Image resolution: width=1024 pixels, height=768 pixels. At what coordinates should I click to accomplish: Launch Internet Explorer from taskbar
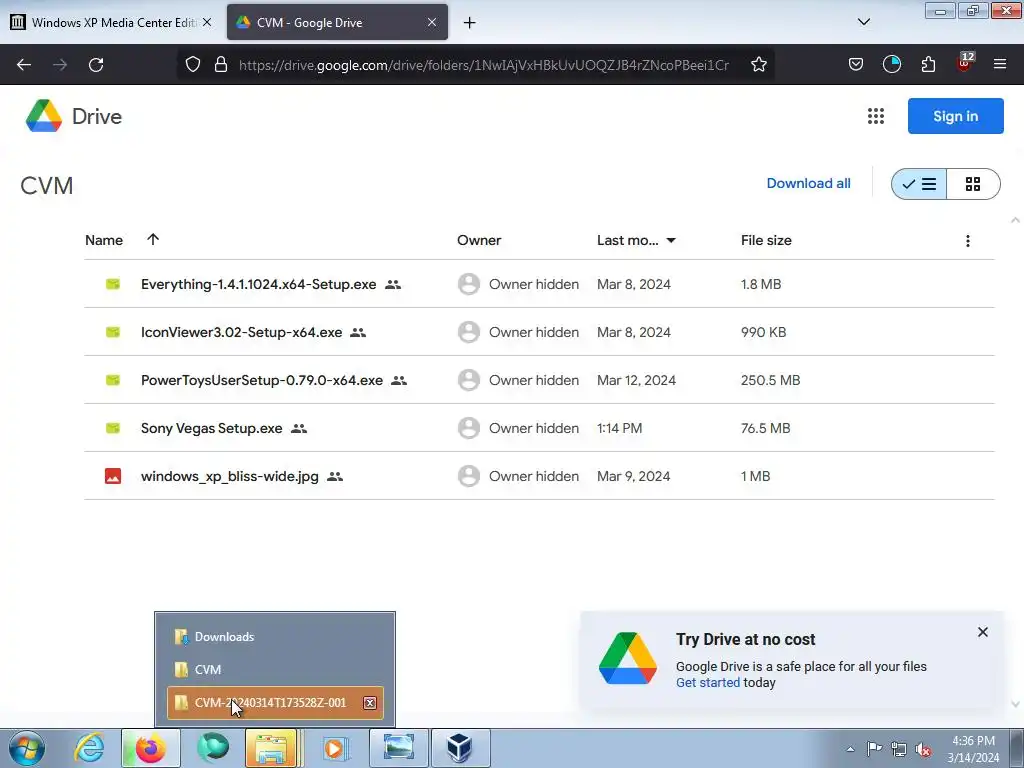(89, 748)
